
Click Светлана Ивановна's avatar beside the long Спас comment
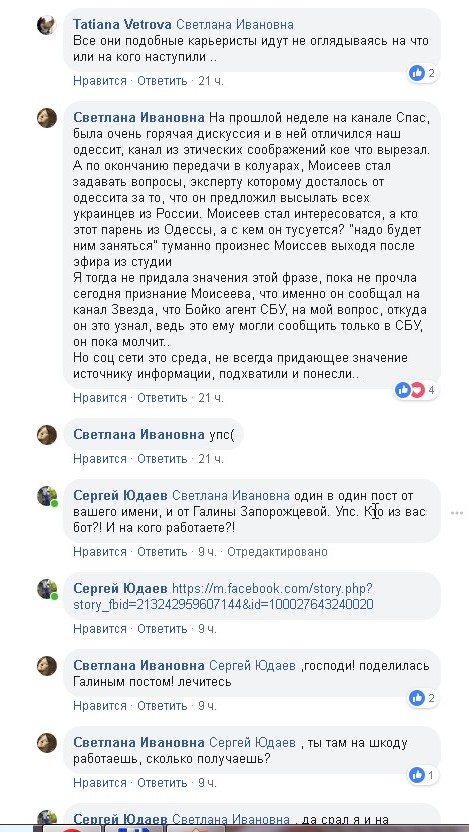pyautogui.click(x=47, y=118)
